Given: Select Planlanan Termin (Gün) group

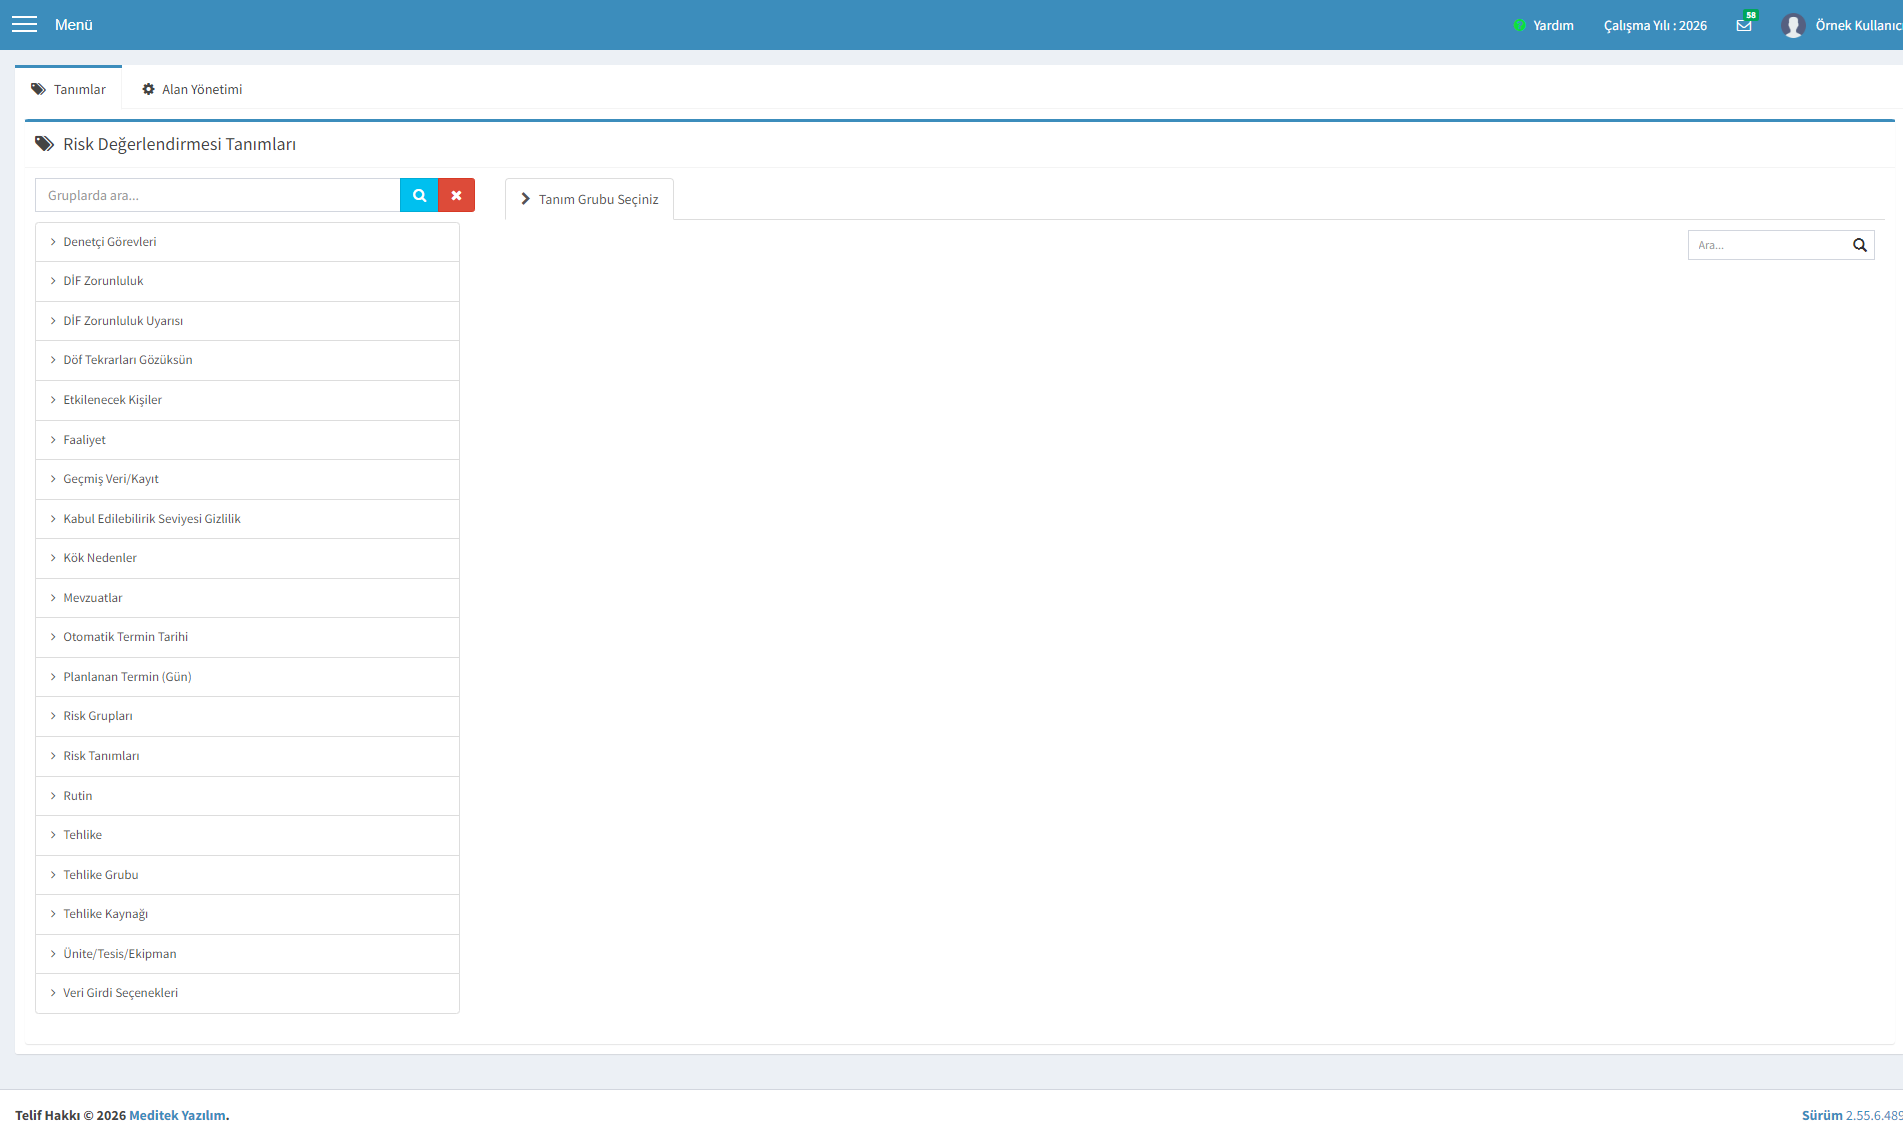Looking at the screenshot, I should [247, 677].
